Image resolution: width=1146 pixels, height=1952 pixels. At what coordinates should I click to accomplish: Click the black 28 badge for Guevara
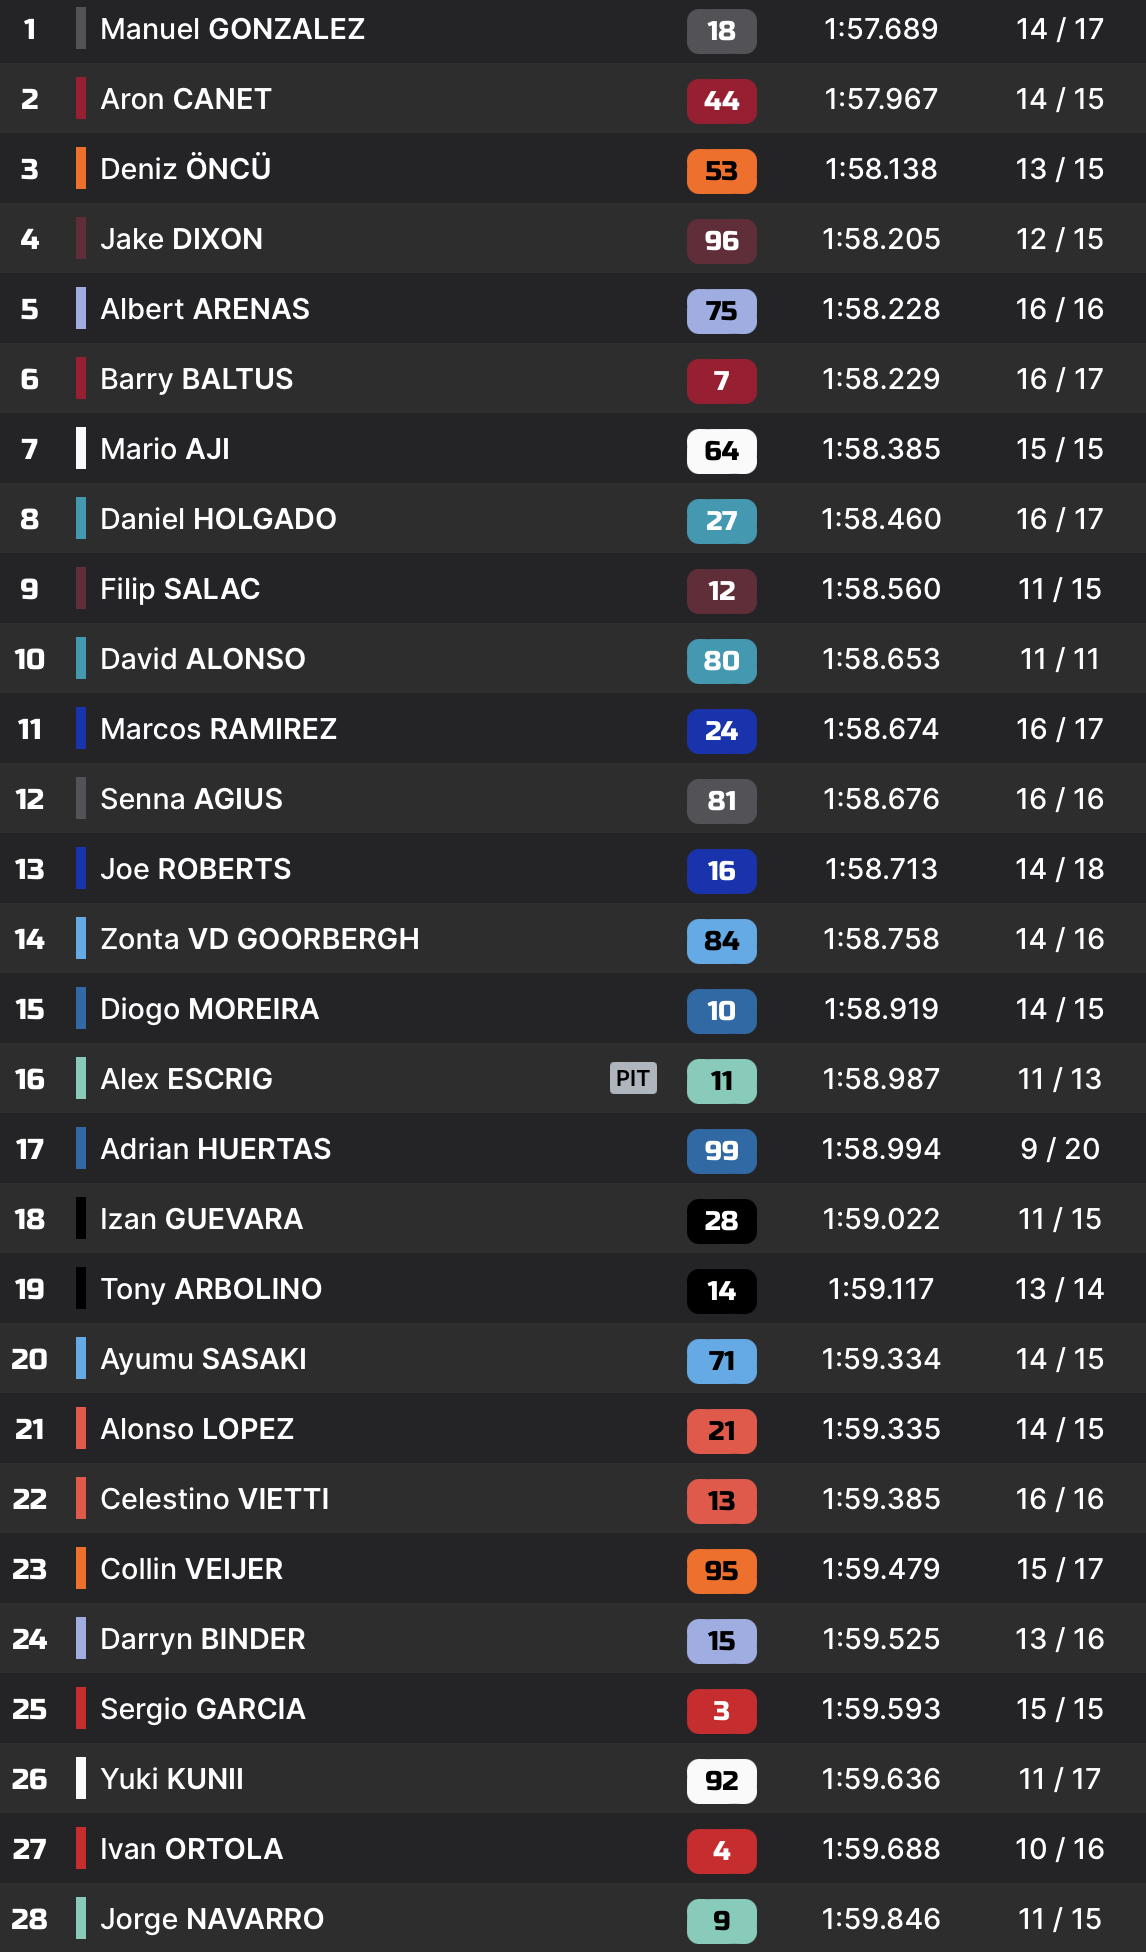721,1221
